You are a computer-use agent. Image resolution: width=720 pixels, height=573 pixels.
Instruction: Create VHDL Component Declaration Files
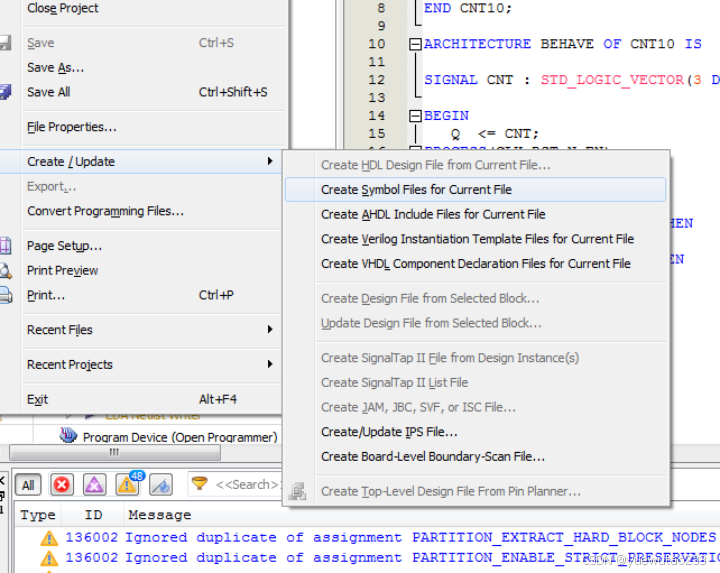[476, 264]
